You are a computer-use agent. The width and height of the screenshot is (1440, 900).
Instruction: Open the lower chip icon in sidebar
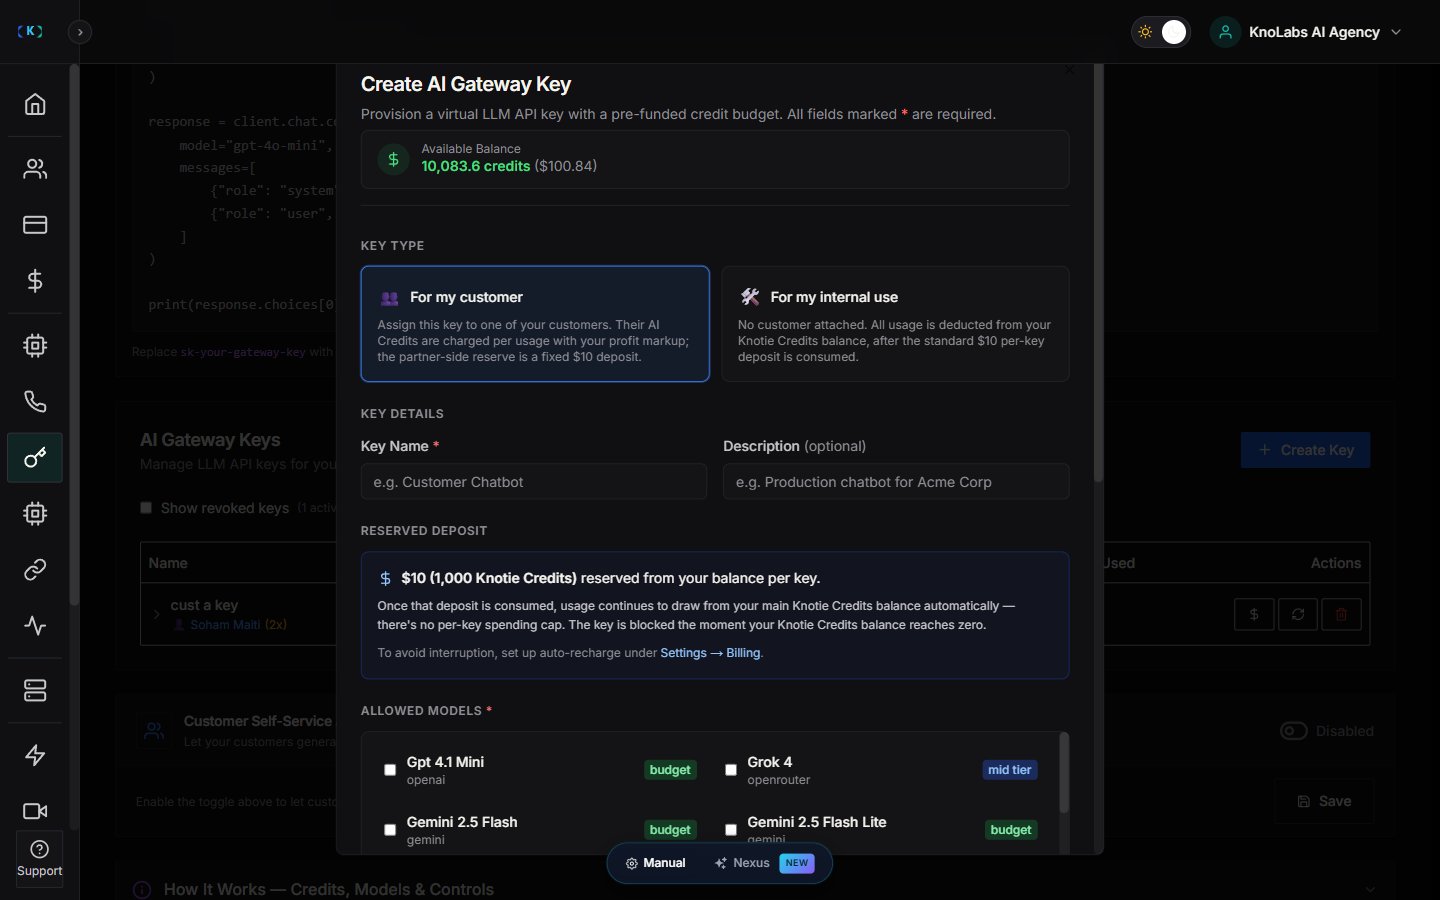(35, 514)
